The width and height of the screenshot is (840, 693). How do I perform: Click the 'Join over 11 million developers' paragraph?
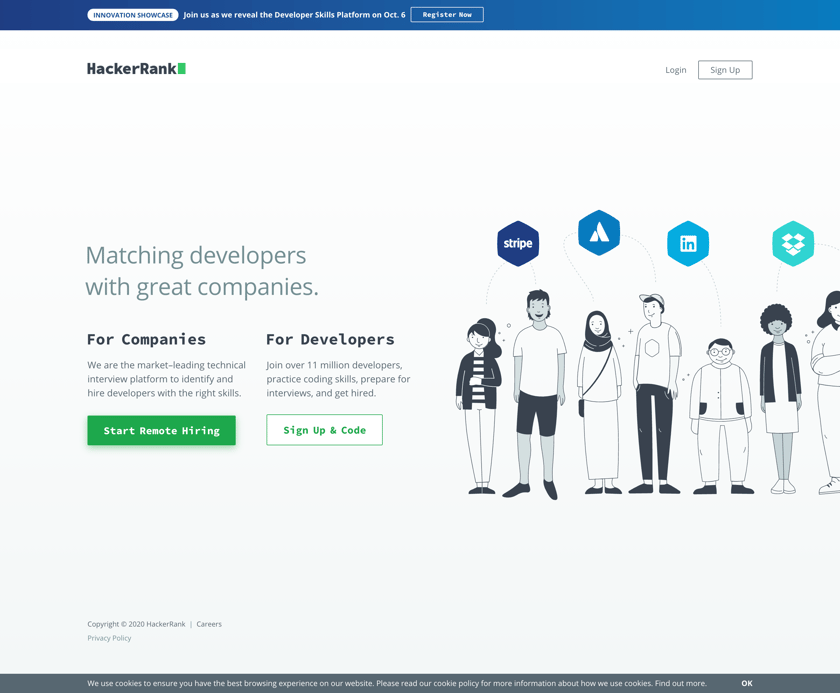click(x=338, y=379)
